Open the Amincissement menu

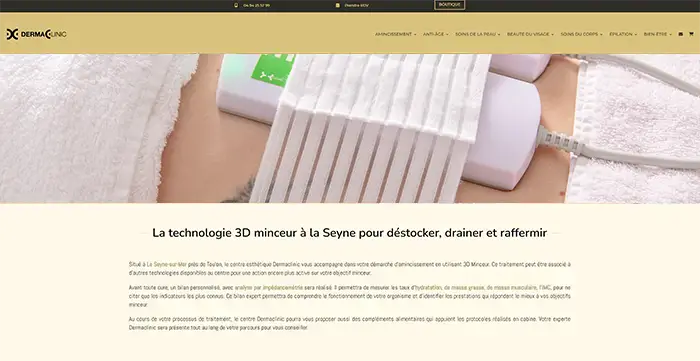point(393,34)
